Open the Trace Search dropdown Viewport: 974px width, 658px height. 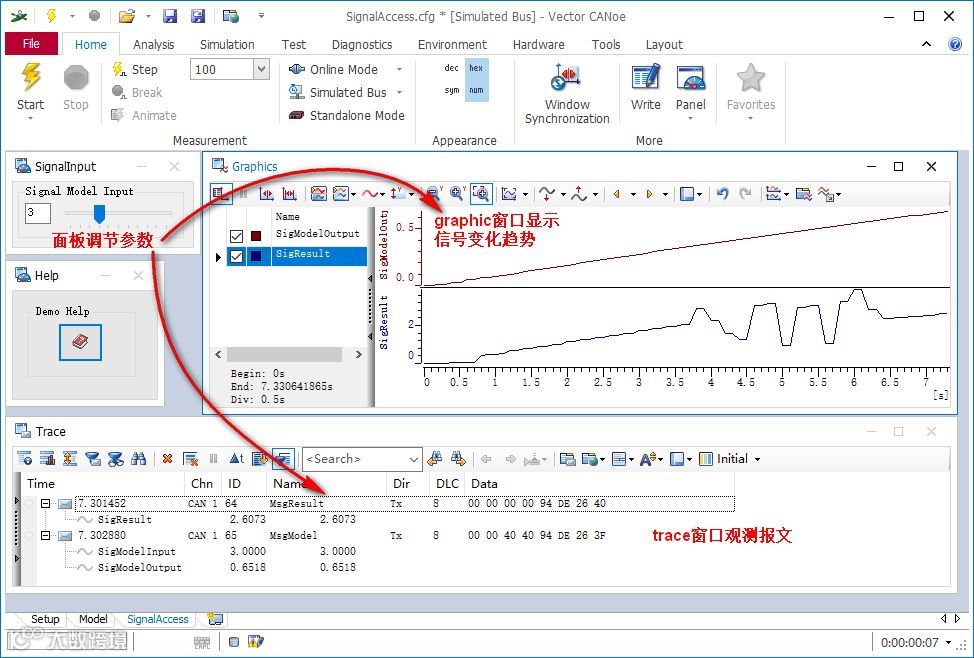pyautogui.click(x=414, y=459)
